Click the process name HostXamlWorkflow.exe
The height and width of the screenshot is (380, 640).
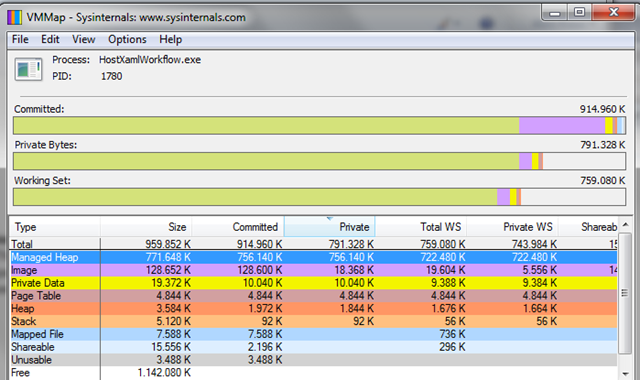[x=150, y=60]
